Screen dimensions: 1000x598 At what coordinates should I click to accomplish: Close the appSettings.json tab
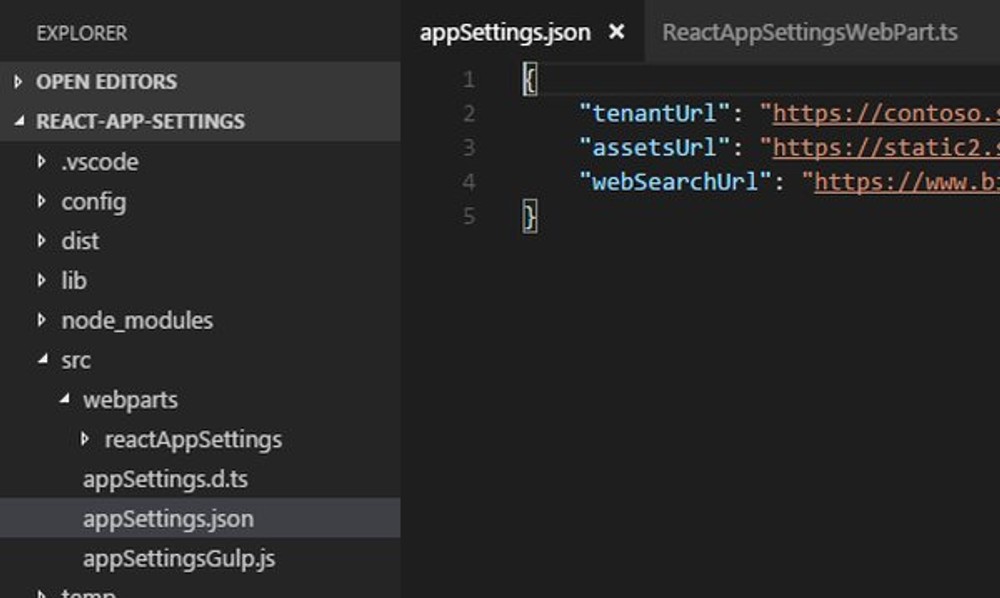617,32
